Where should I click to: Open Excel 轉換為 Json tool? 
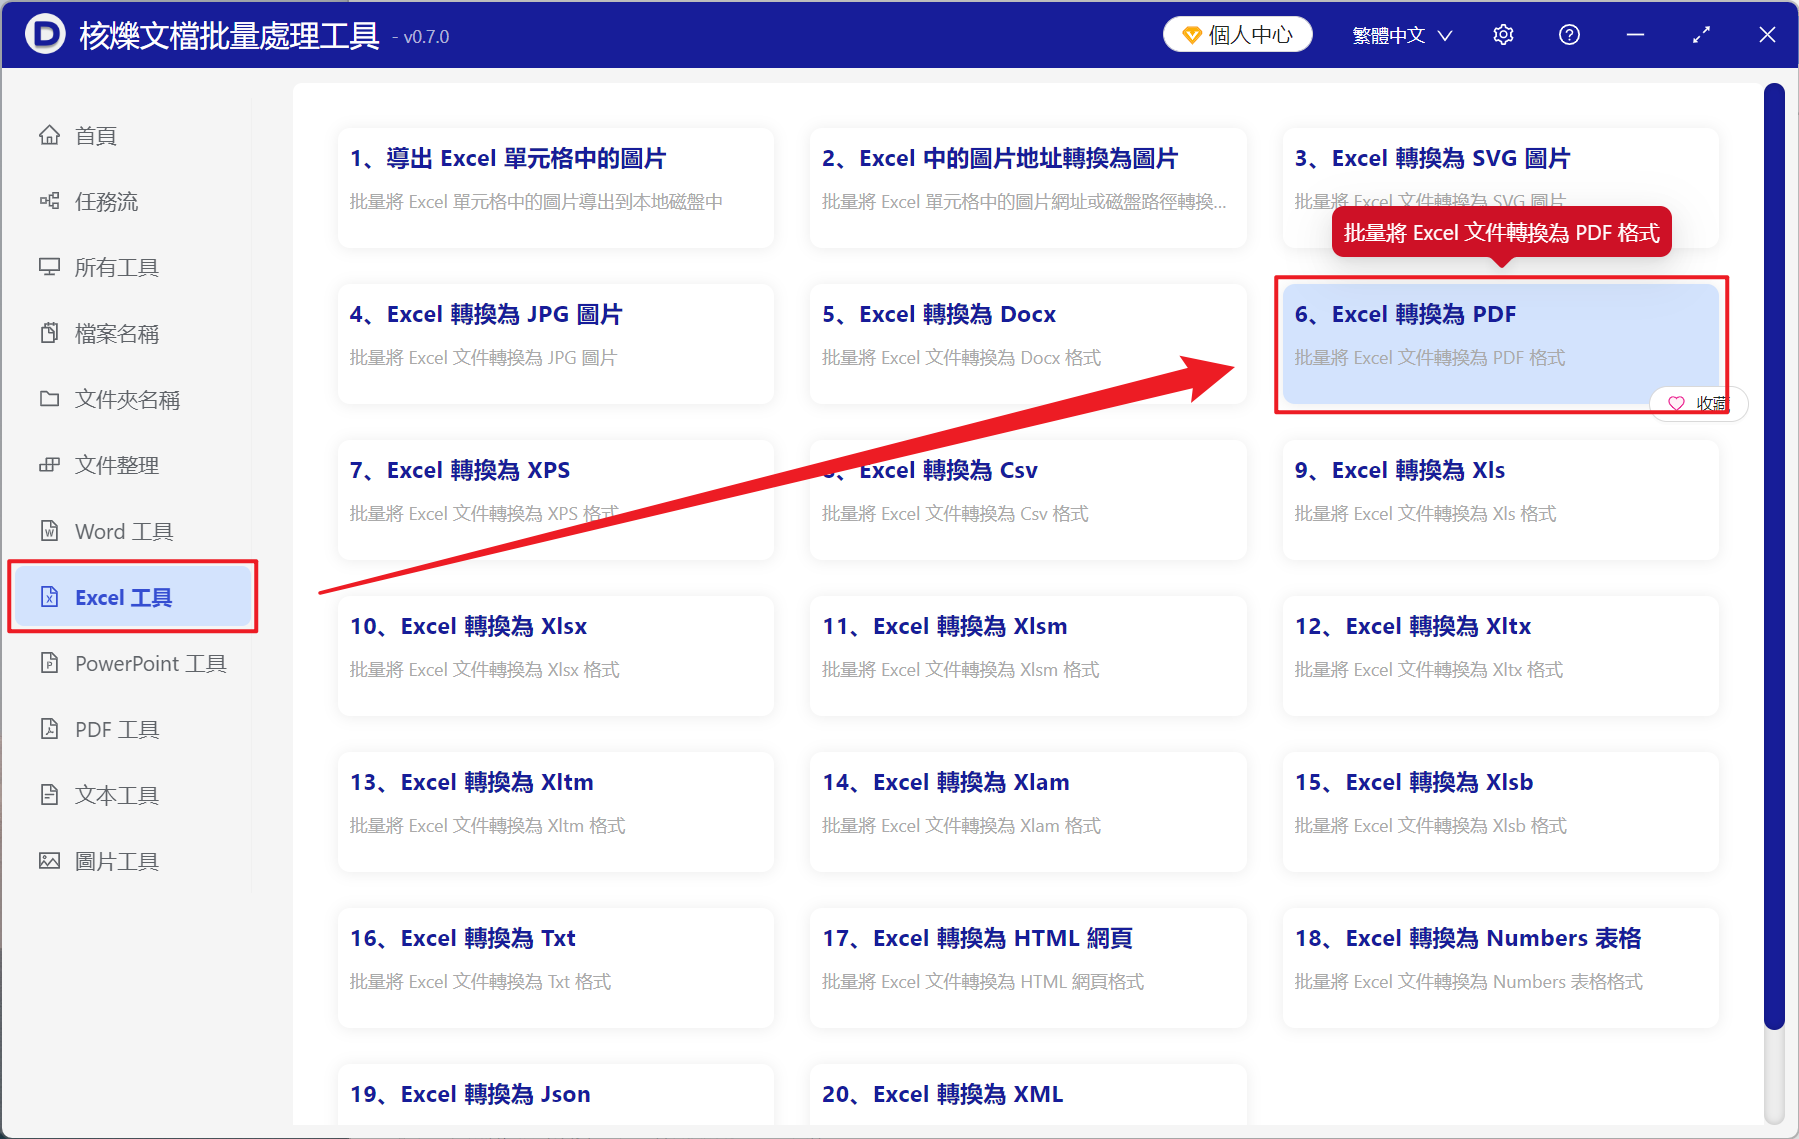click(555, 1095)
